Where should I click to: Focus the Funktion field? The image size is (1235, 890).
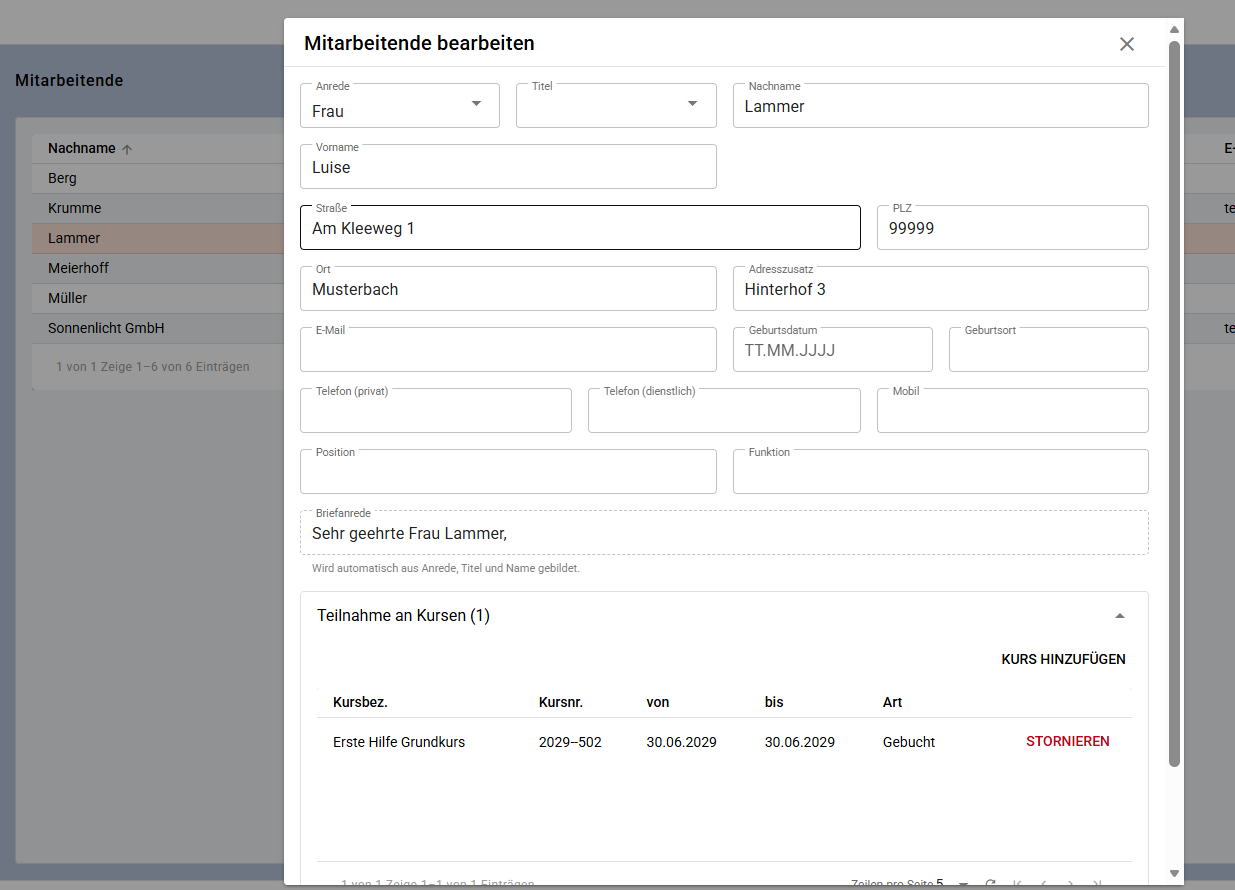[941, 472]
